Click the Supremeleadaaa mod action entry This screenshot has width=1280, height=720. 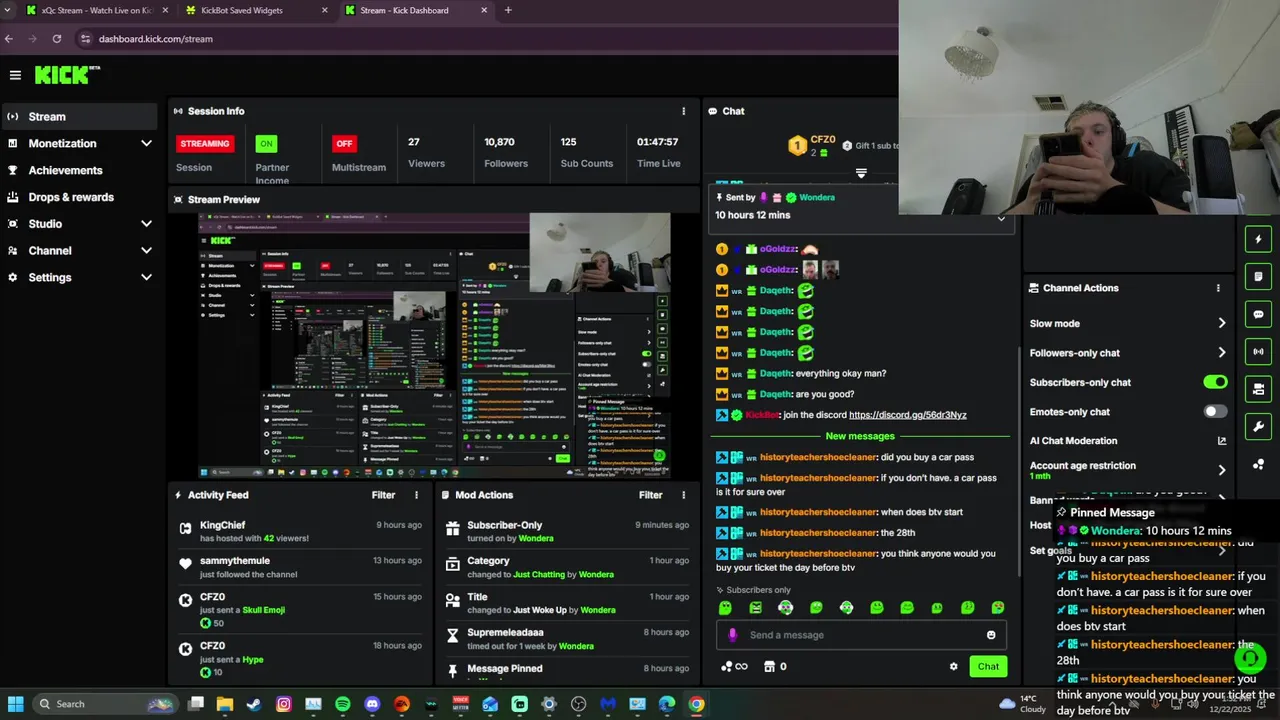tap(567, 638)
